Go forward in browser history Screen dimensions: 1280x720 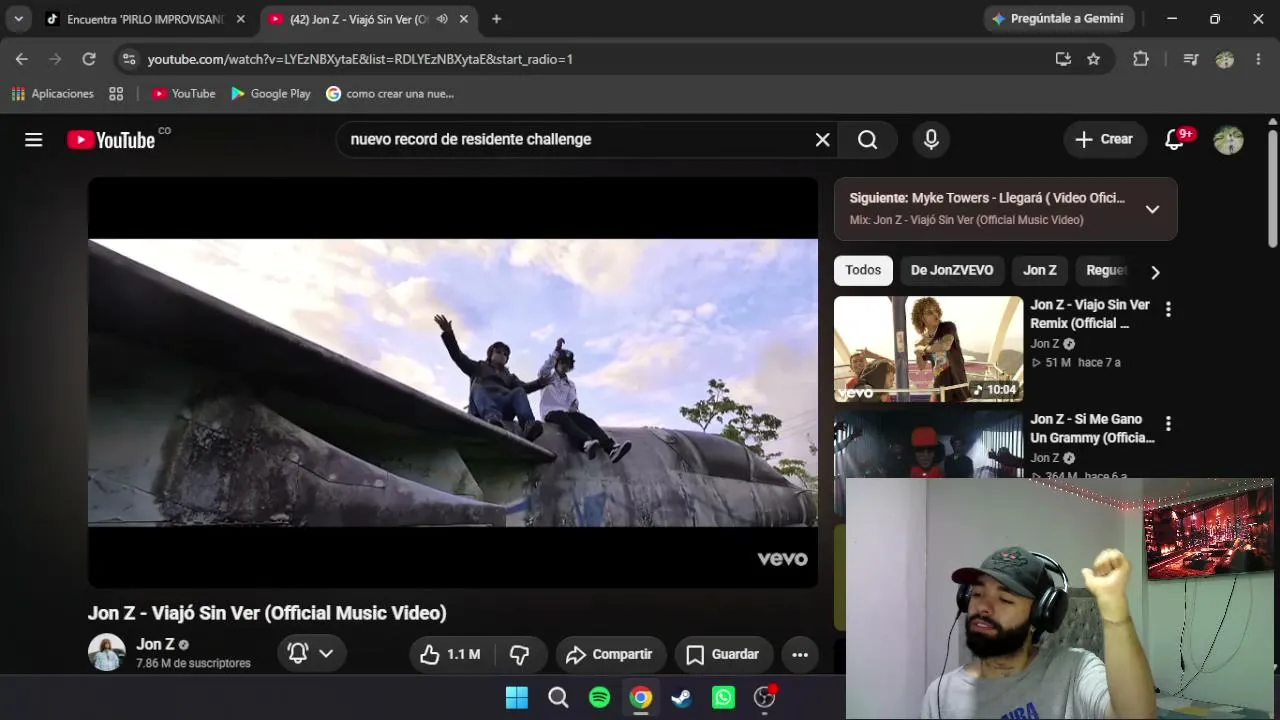[x=55, y=59]
